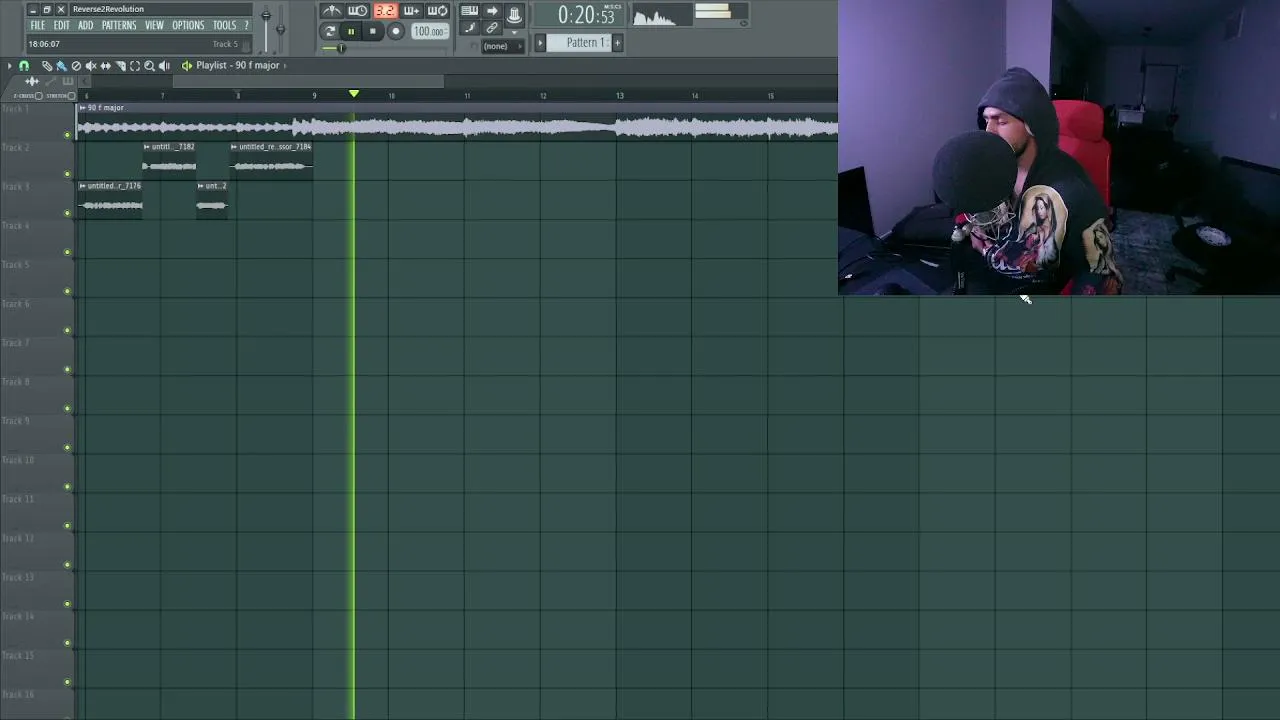The height and width of the screenshot is (720, 1280).
Task: Click the Track 5 hint bar text
Action: pos(225,44)
